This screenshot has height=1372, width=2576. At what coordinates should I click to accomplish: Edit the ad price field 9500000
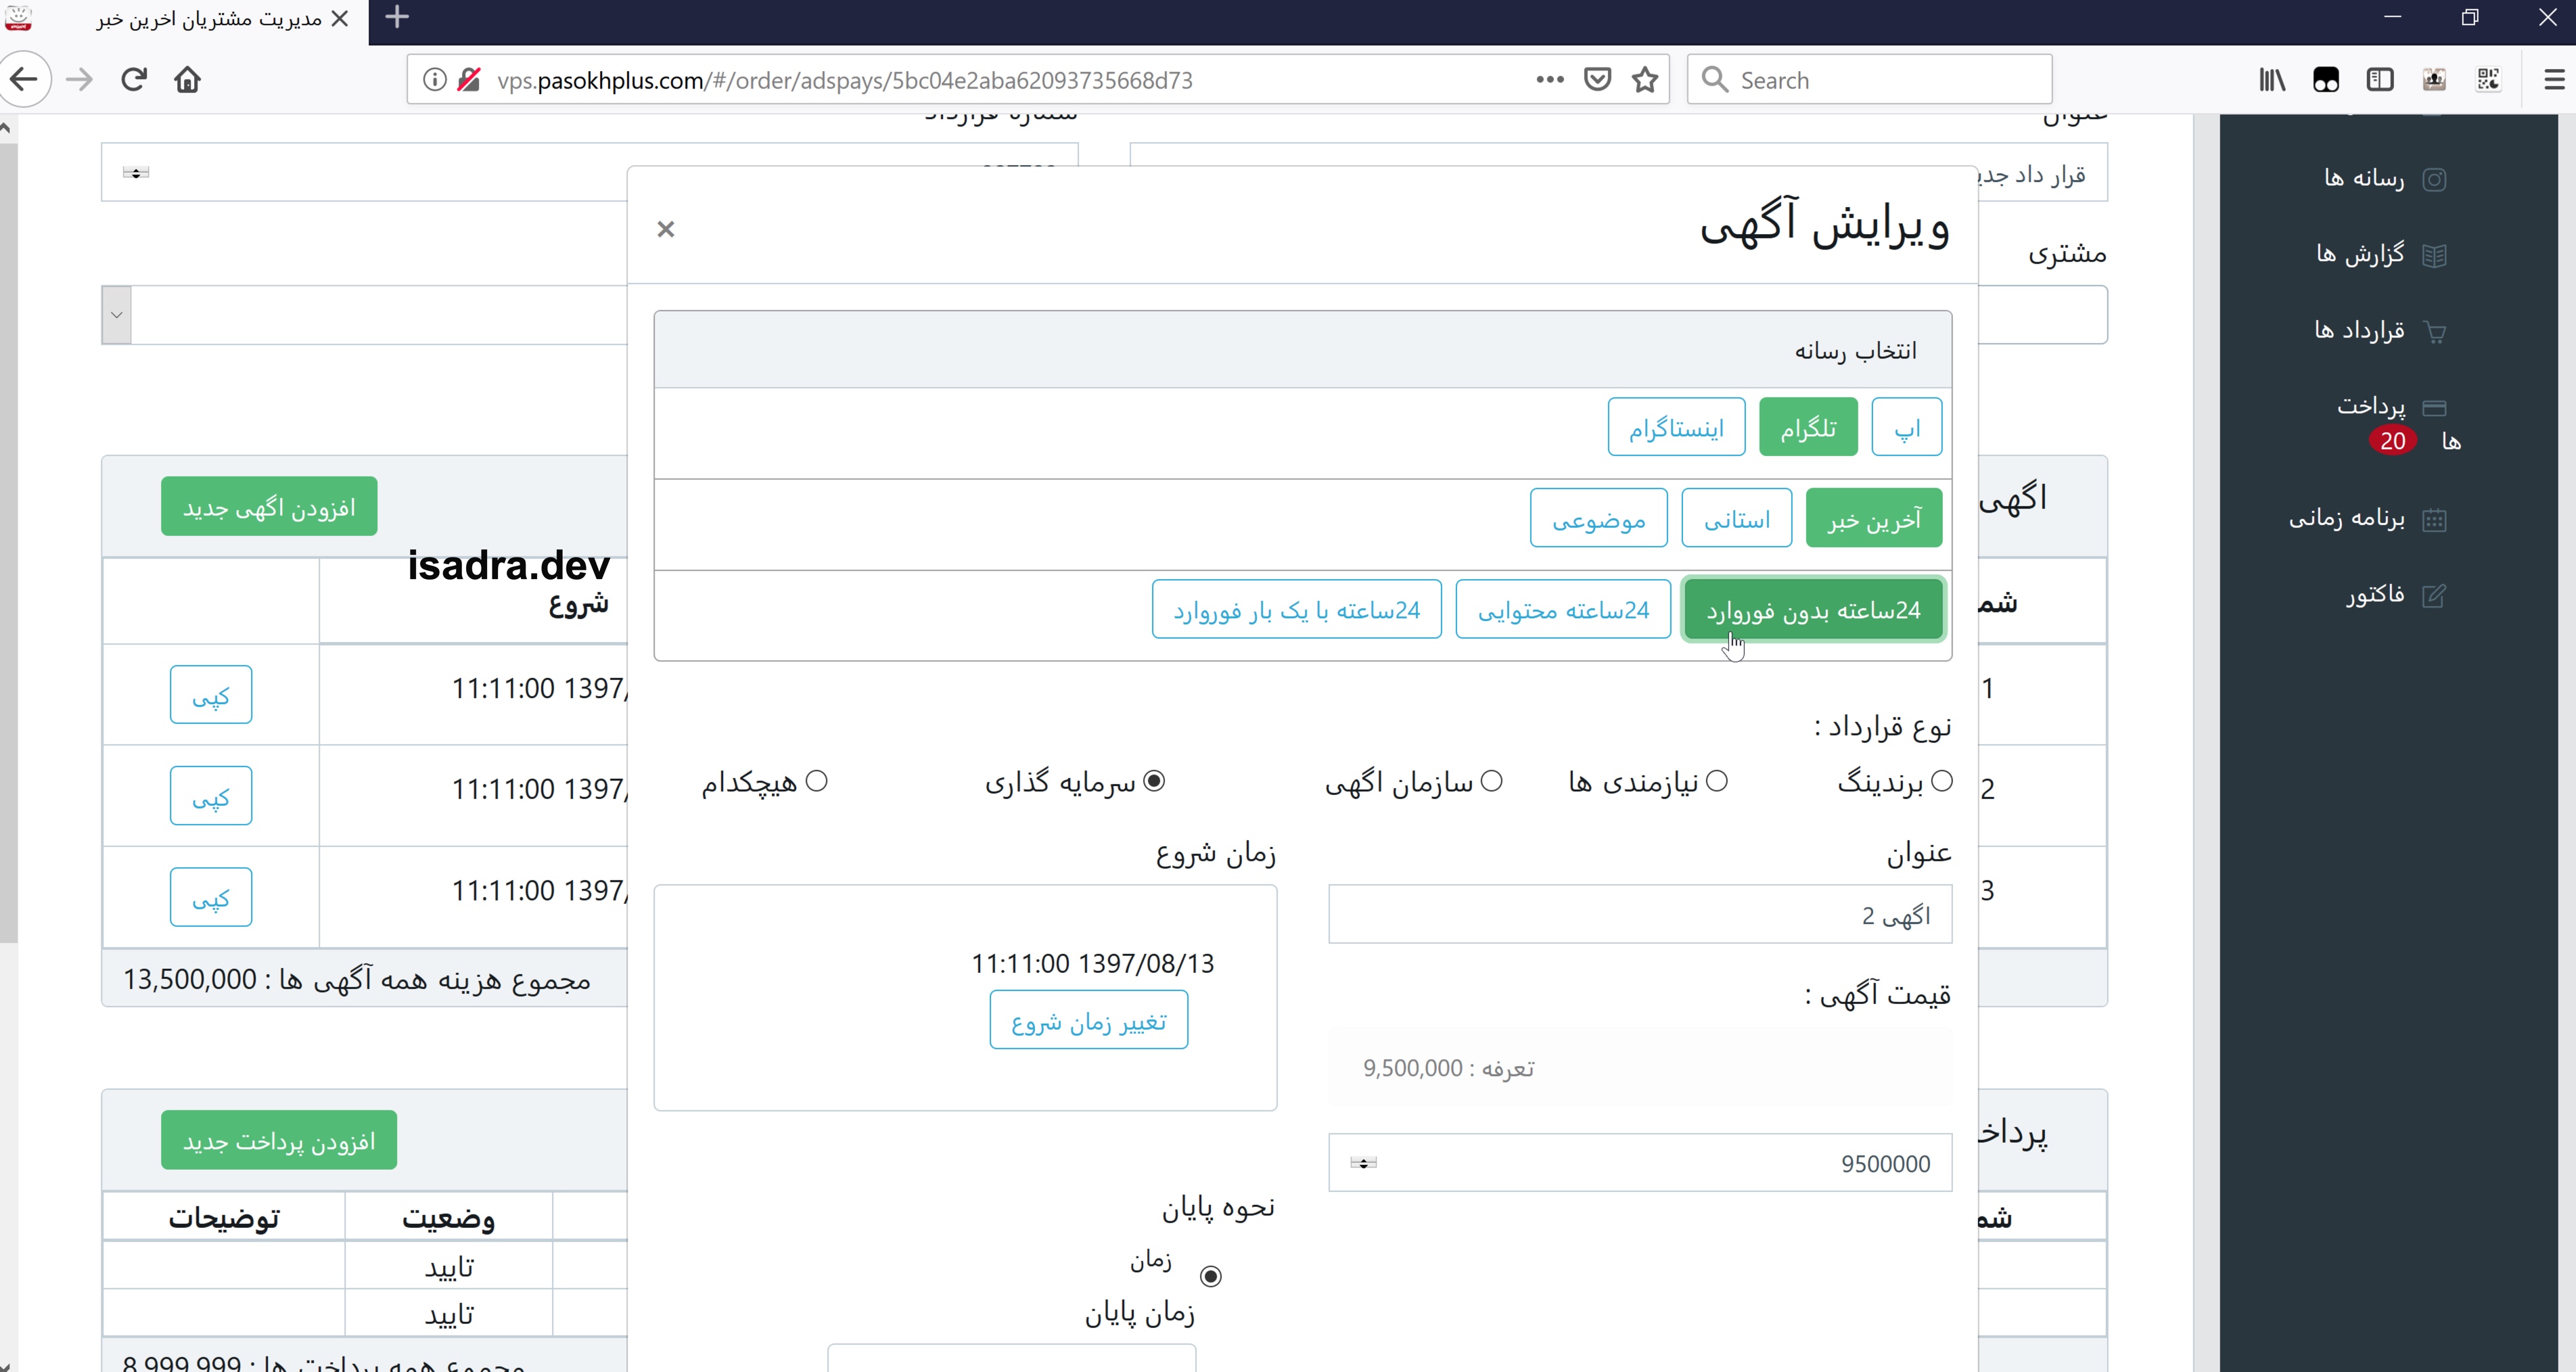tap(1640, 1162)
